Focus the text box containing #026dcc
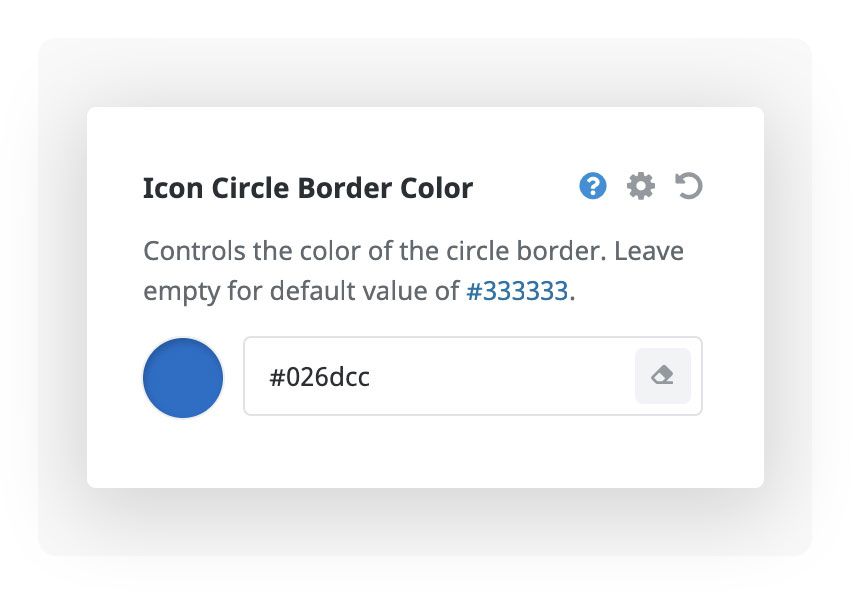Viewport: 853px width, 595px height. (x=440, y=377)
